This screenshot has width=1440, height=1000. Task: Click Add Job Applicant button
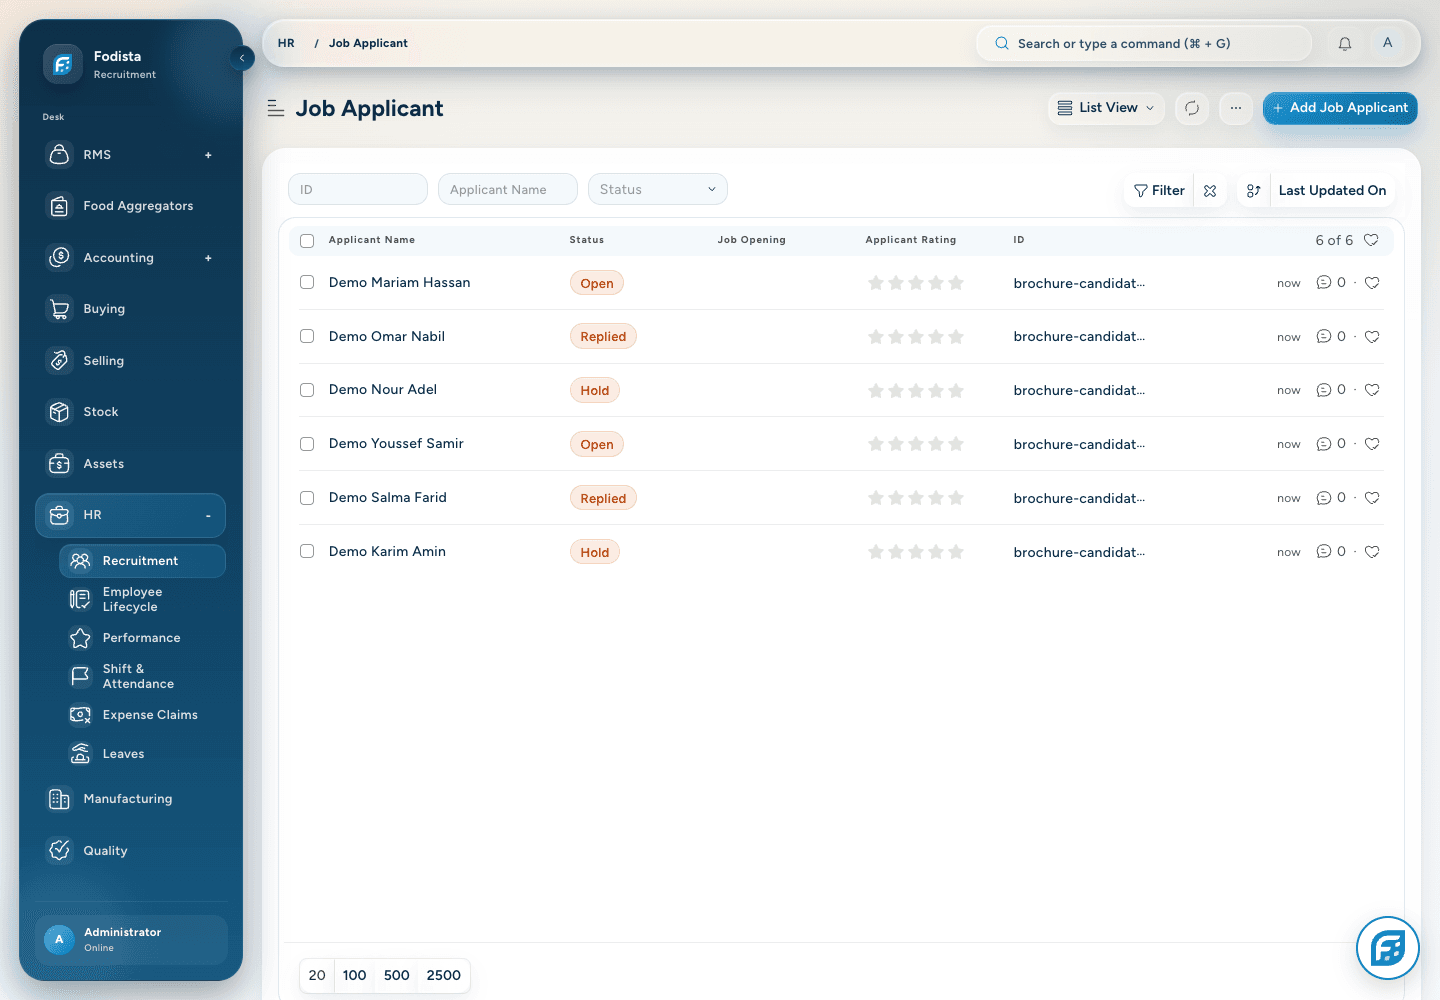(x=1340, y=108)
